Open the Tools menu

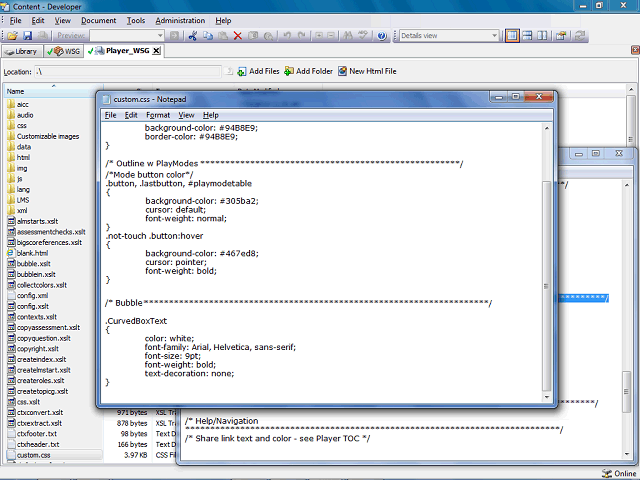(136, 20)
